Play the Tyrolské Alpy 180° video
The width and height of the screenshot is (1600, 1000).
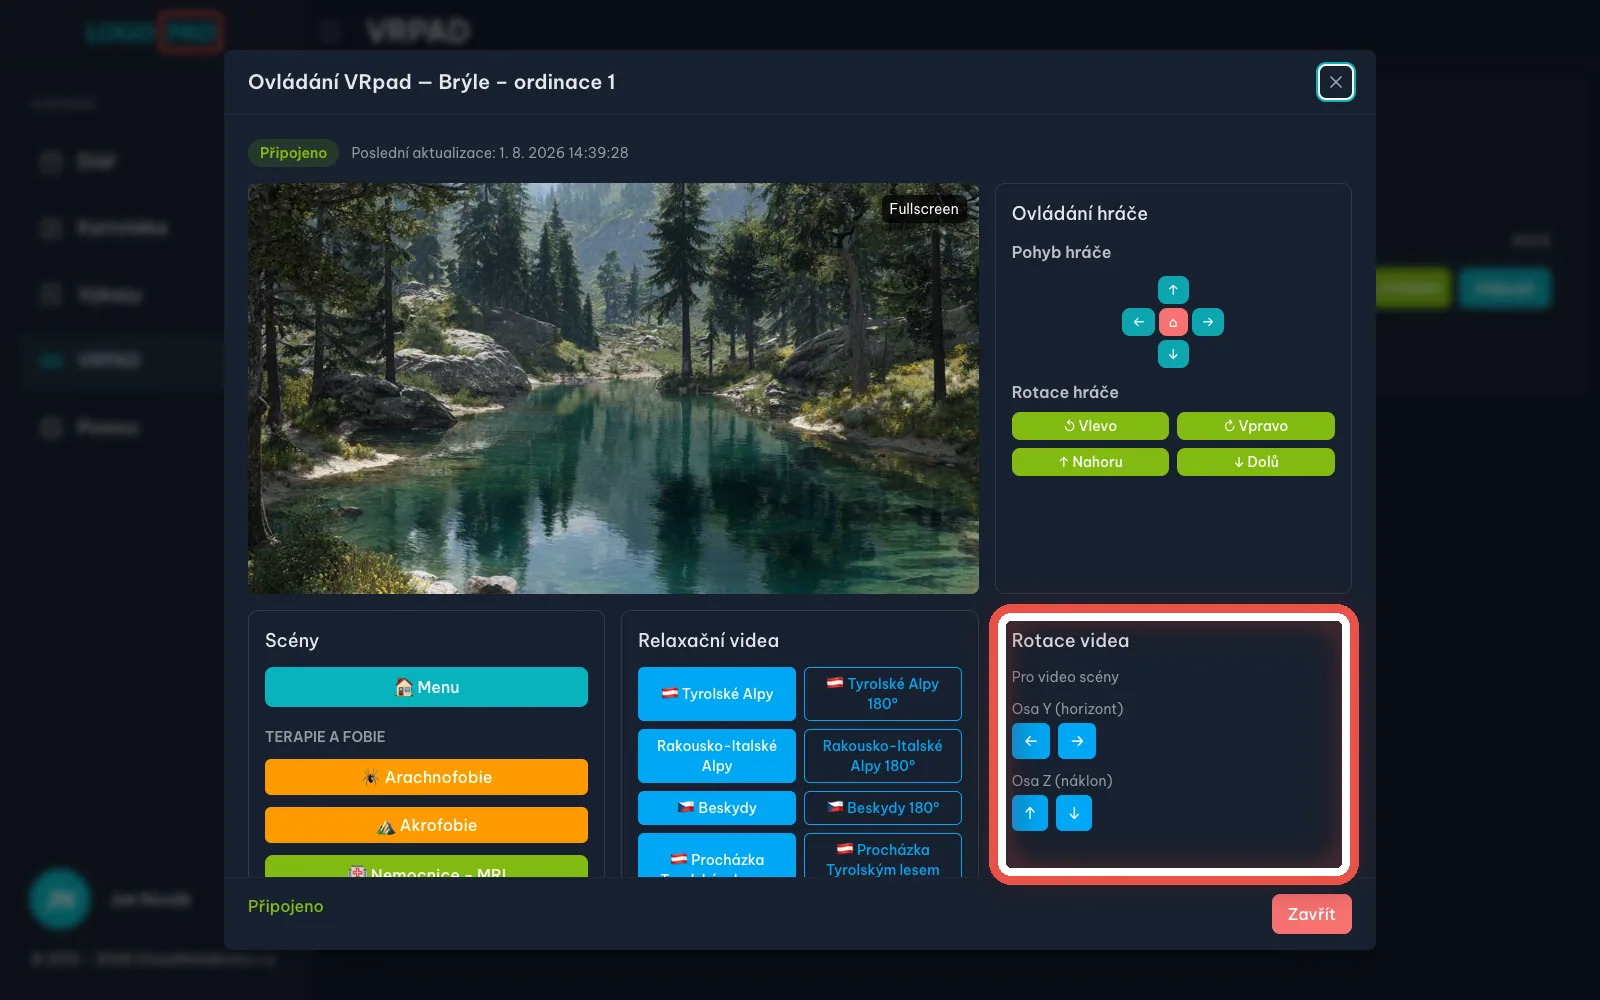point(883,694)
